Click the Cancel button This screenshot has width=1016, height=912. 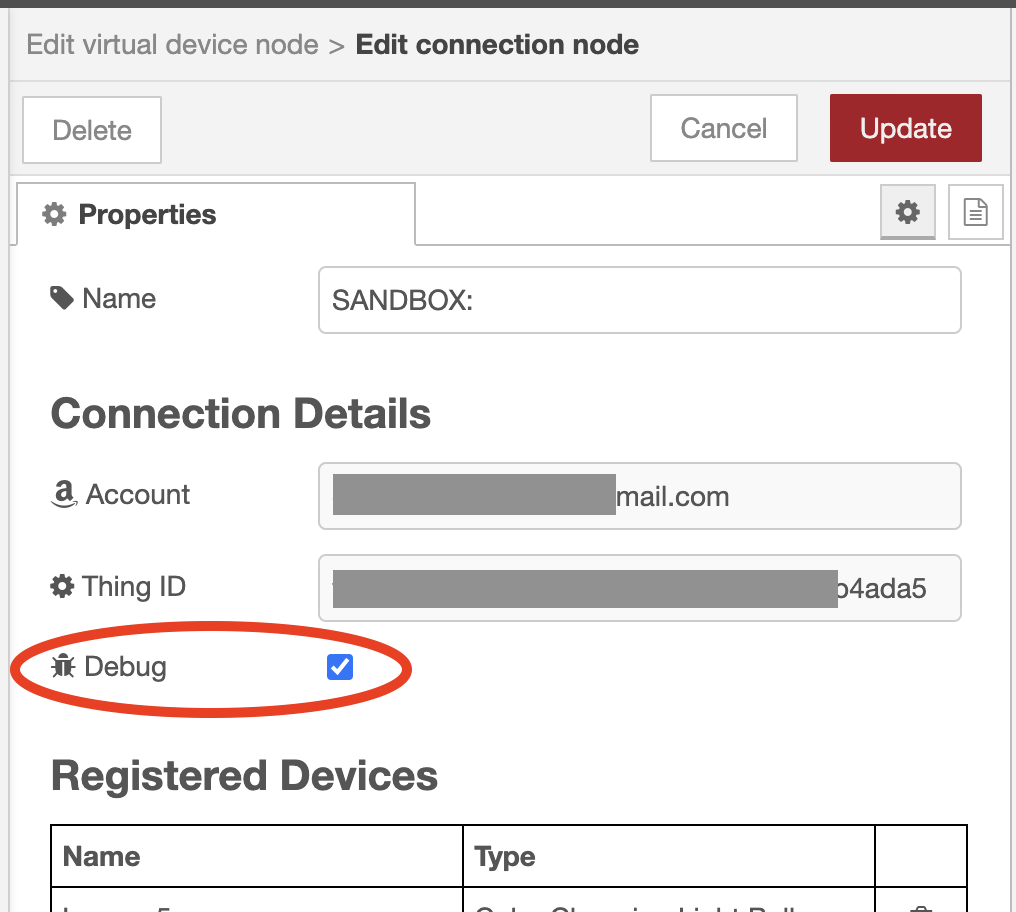click(x=723, y=127)
